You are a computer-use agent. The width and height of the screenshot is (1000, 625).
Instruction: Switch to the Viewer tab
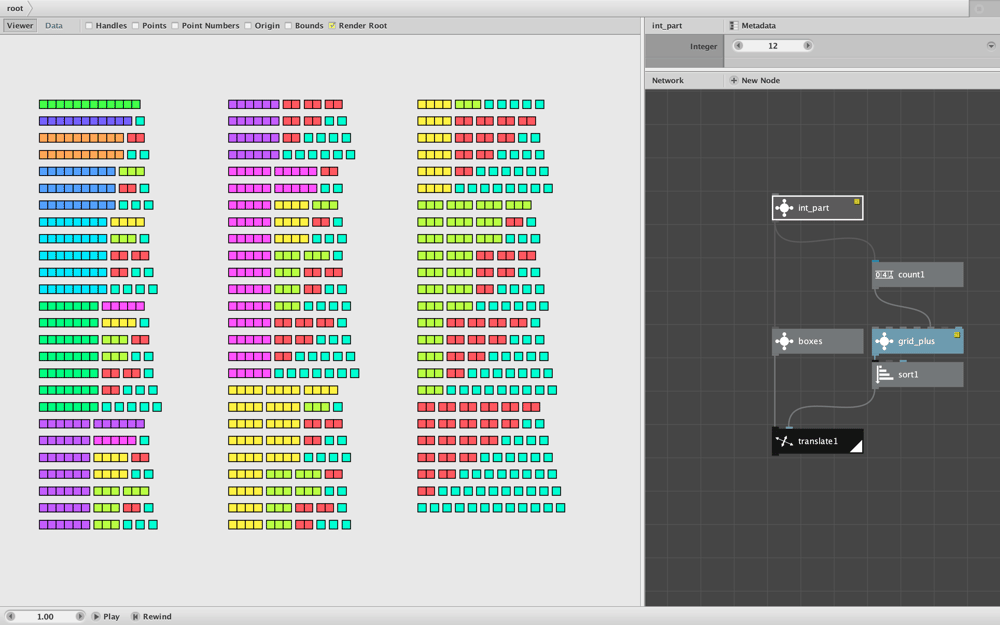(x=20, y=26)
